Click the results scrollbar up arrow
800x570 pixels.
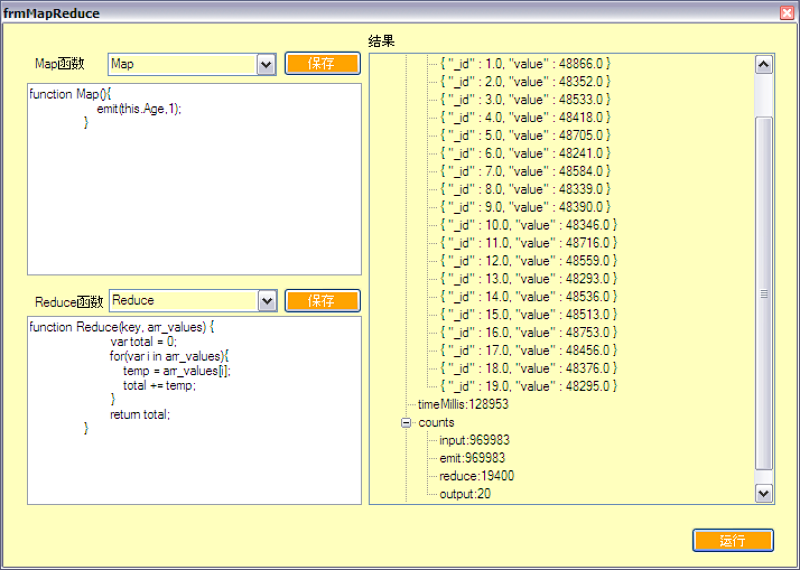point(763,64)
